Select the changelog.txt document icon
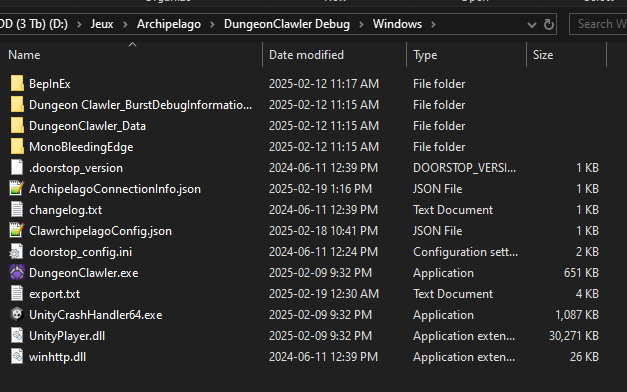Viewport: 627px width, 392px height. pyautogui.click(x=17, y=210)
